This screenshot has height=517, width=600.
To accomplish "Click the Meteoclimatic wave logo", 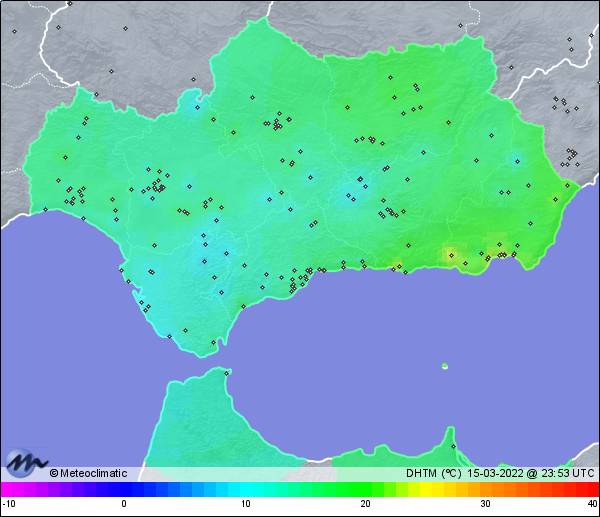I will (x=26, y=463).
